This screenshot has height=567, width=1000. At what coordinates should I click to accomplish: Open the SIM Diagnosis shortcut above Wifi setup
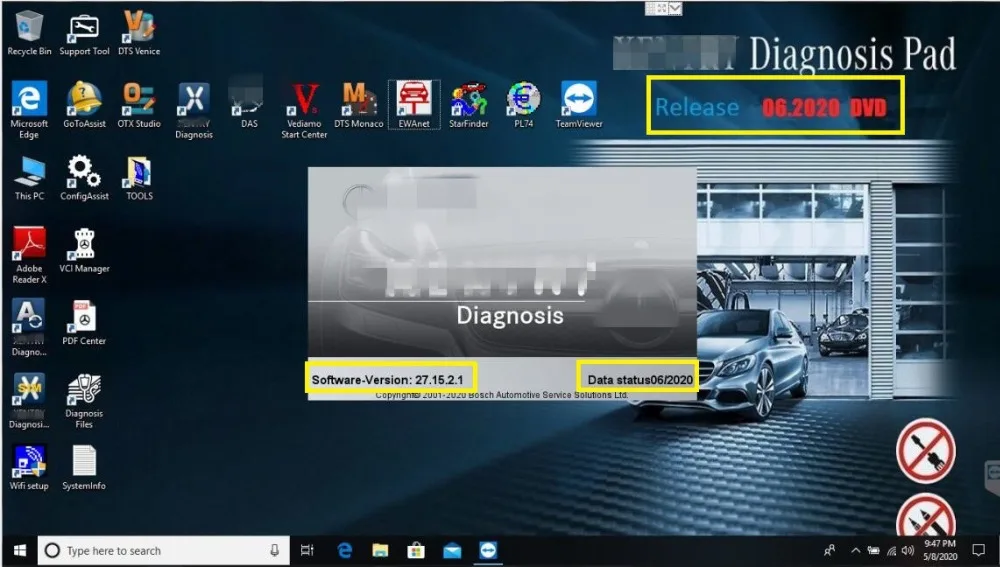[x=29, y=400]
